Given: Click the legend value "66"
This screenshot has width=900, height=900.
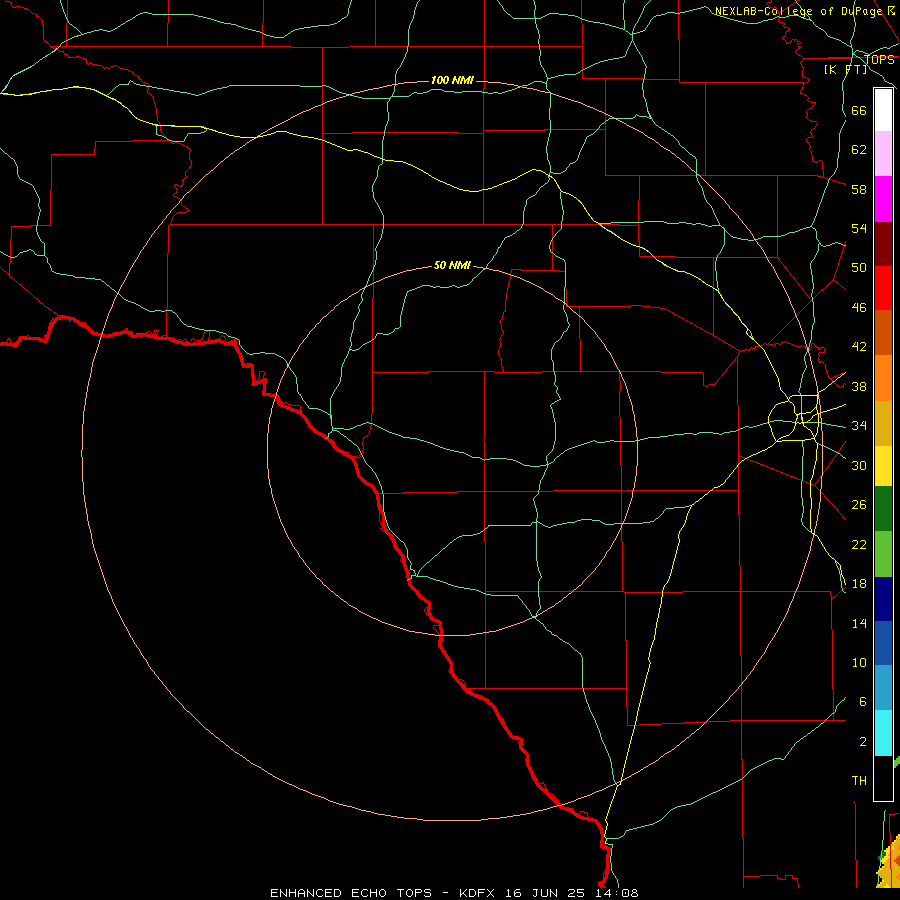Looking at the screenshot, I should (859, 110).
